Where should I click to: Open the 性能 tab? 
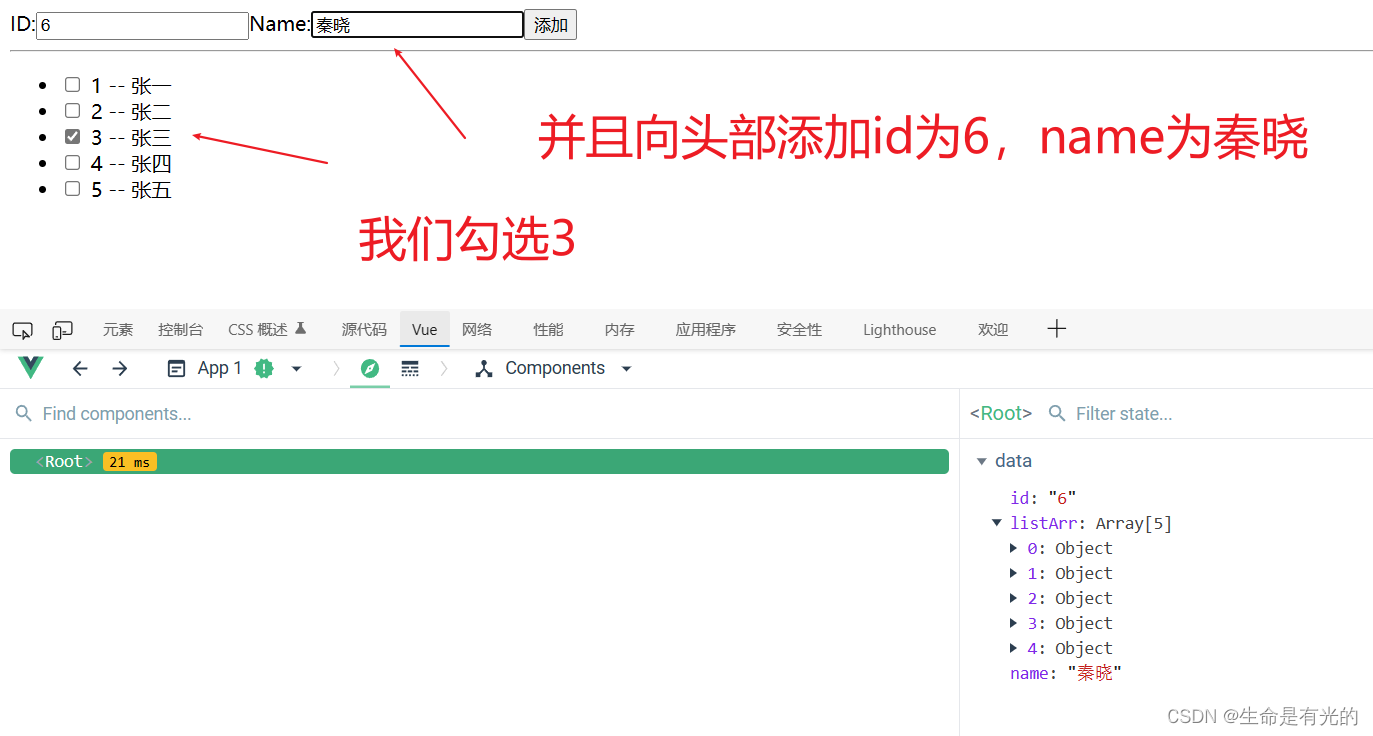[x=548, y=330]
